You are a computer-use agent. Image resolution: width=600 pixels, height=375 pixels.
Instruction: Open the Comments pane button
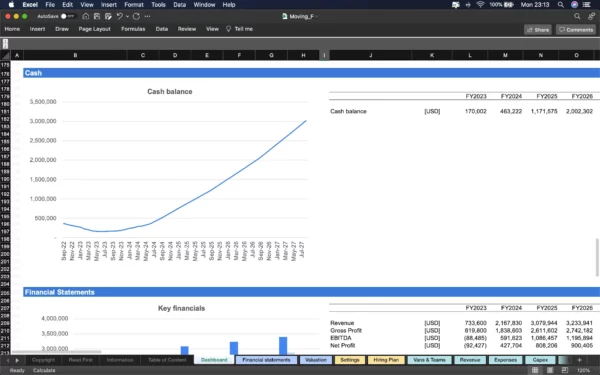pos(576,29)
